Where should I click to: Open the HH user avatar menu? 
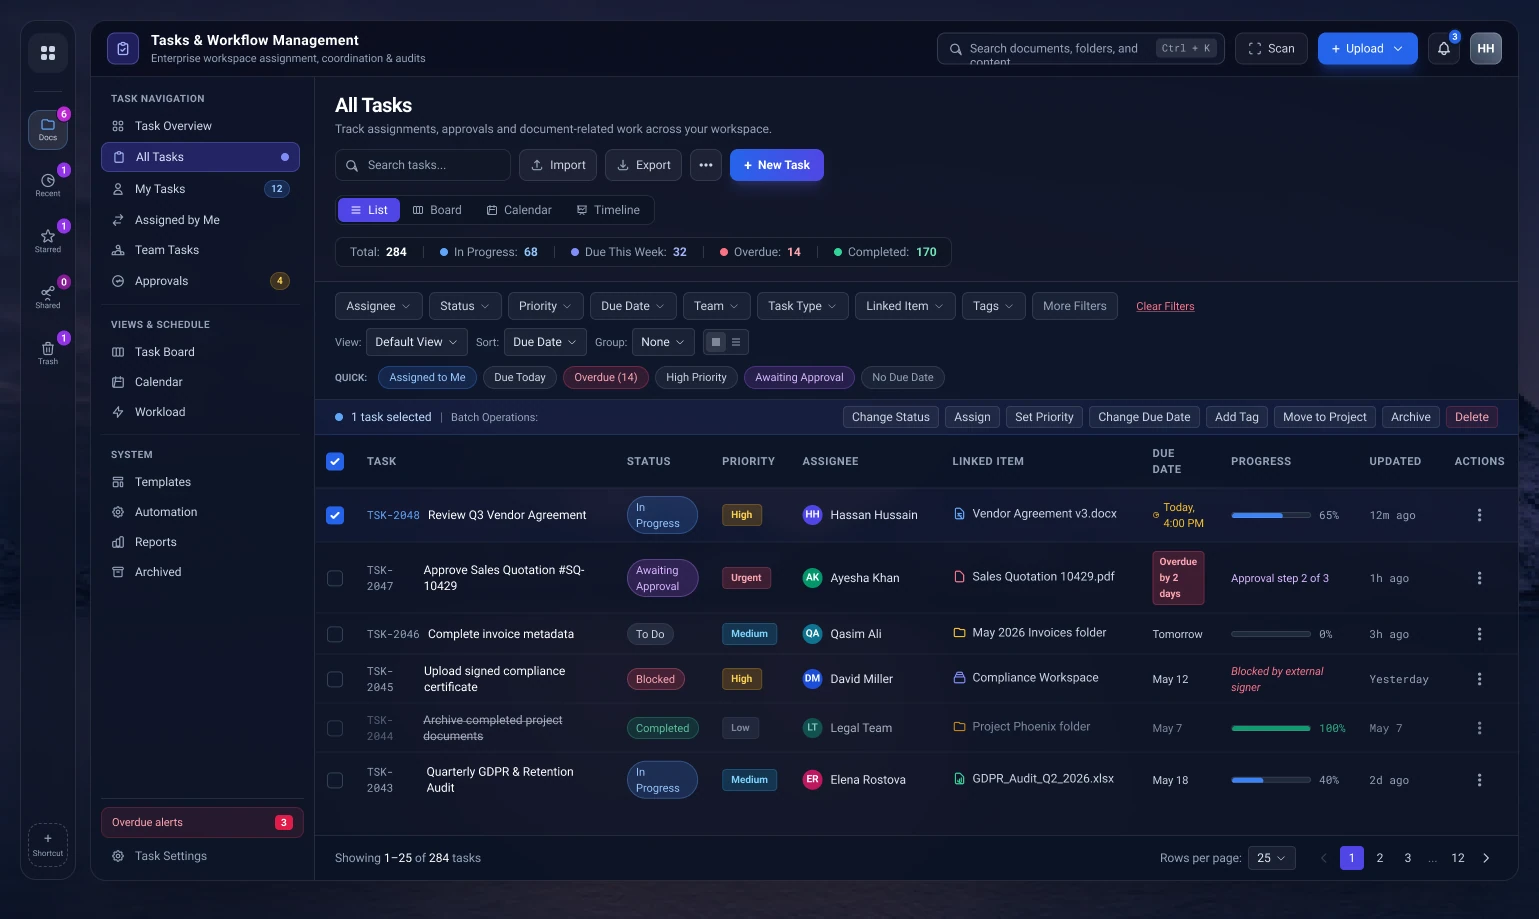(x=1486, y=48)
